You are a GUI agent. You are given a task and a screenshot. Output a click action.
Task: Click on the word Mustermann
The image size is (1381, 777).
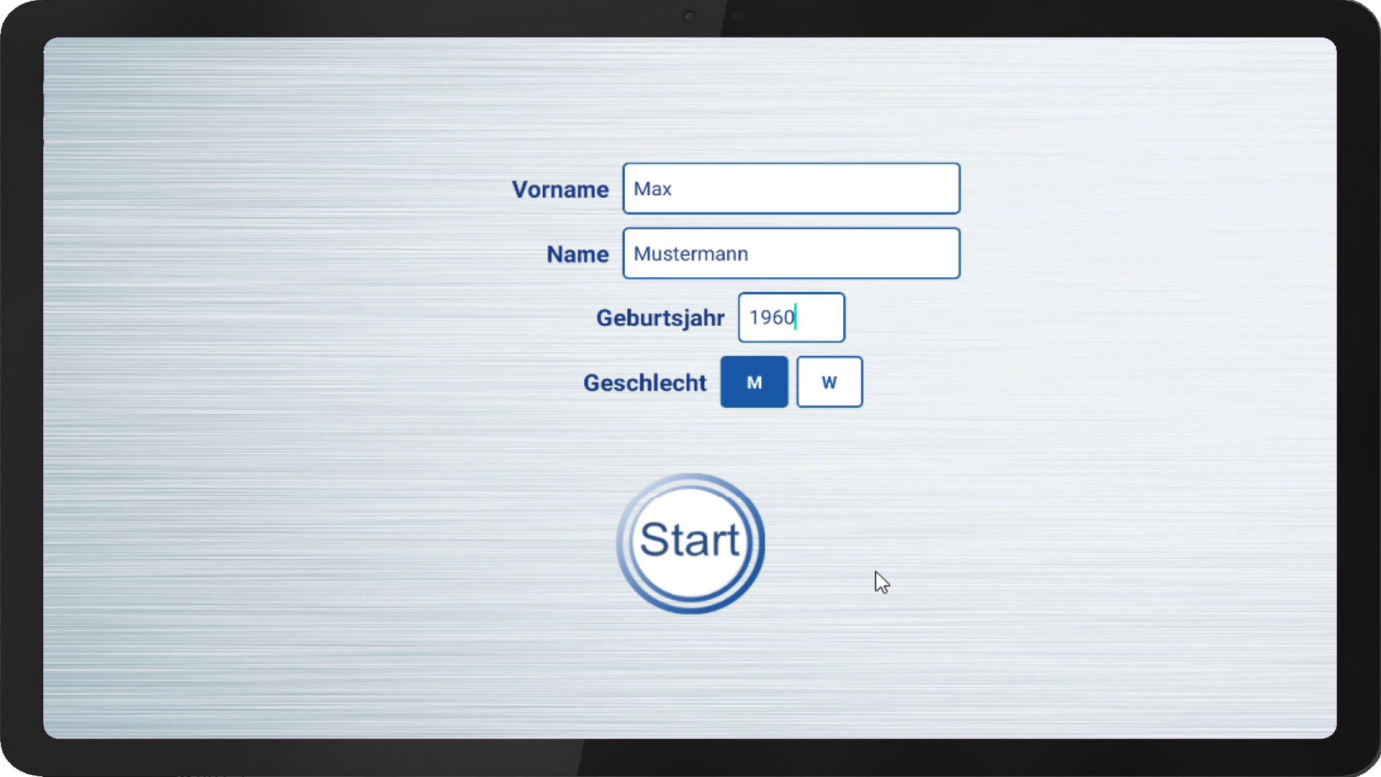(x=690, y=254)
